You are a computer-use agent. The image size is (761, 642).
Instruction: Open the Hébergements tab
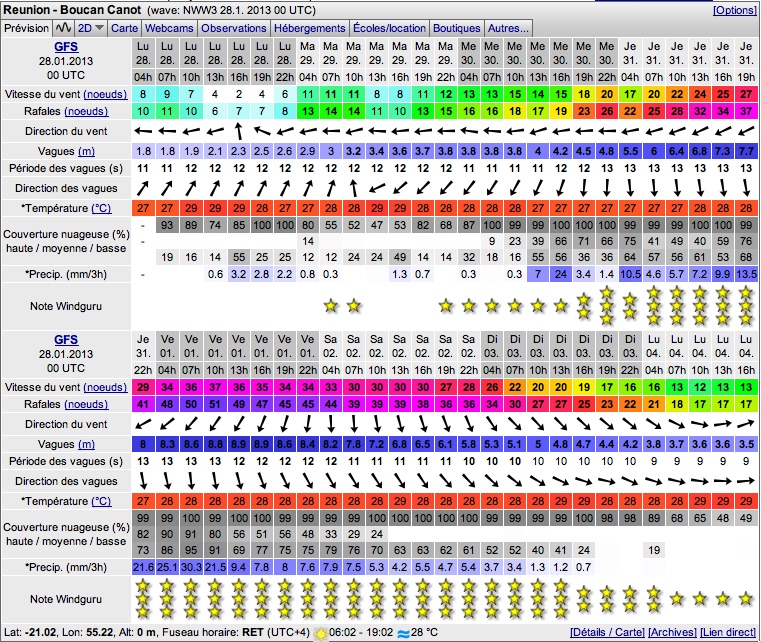[310, 29]
